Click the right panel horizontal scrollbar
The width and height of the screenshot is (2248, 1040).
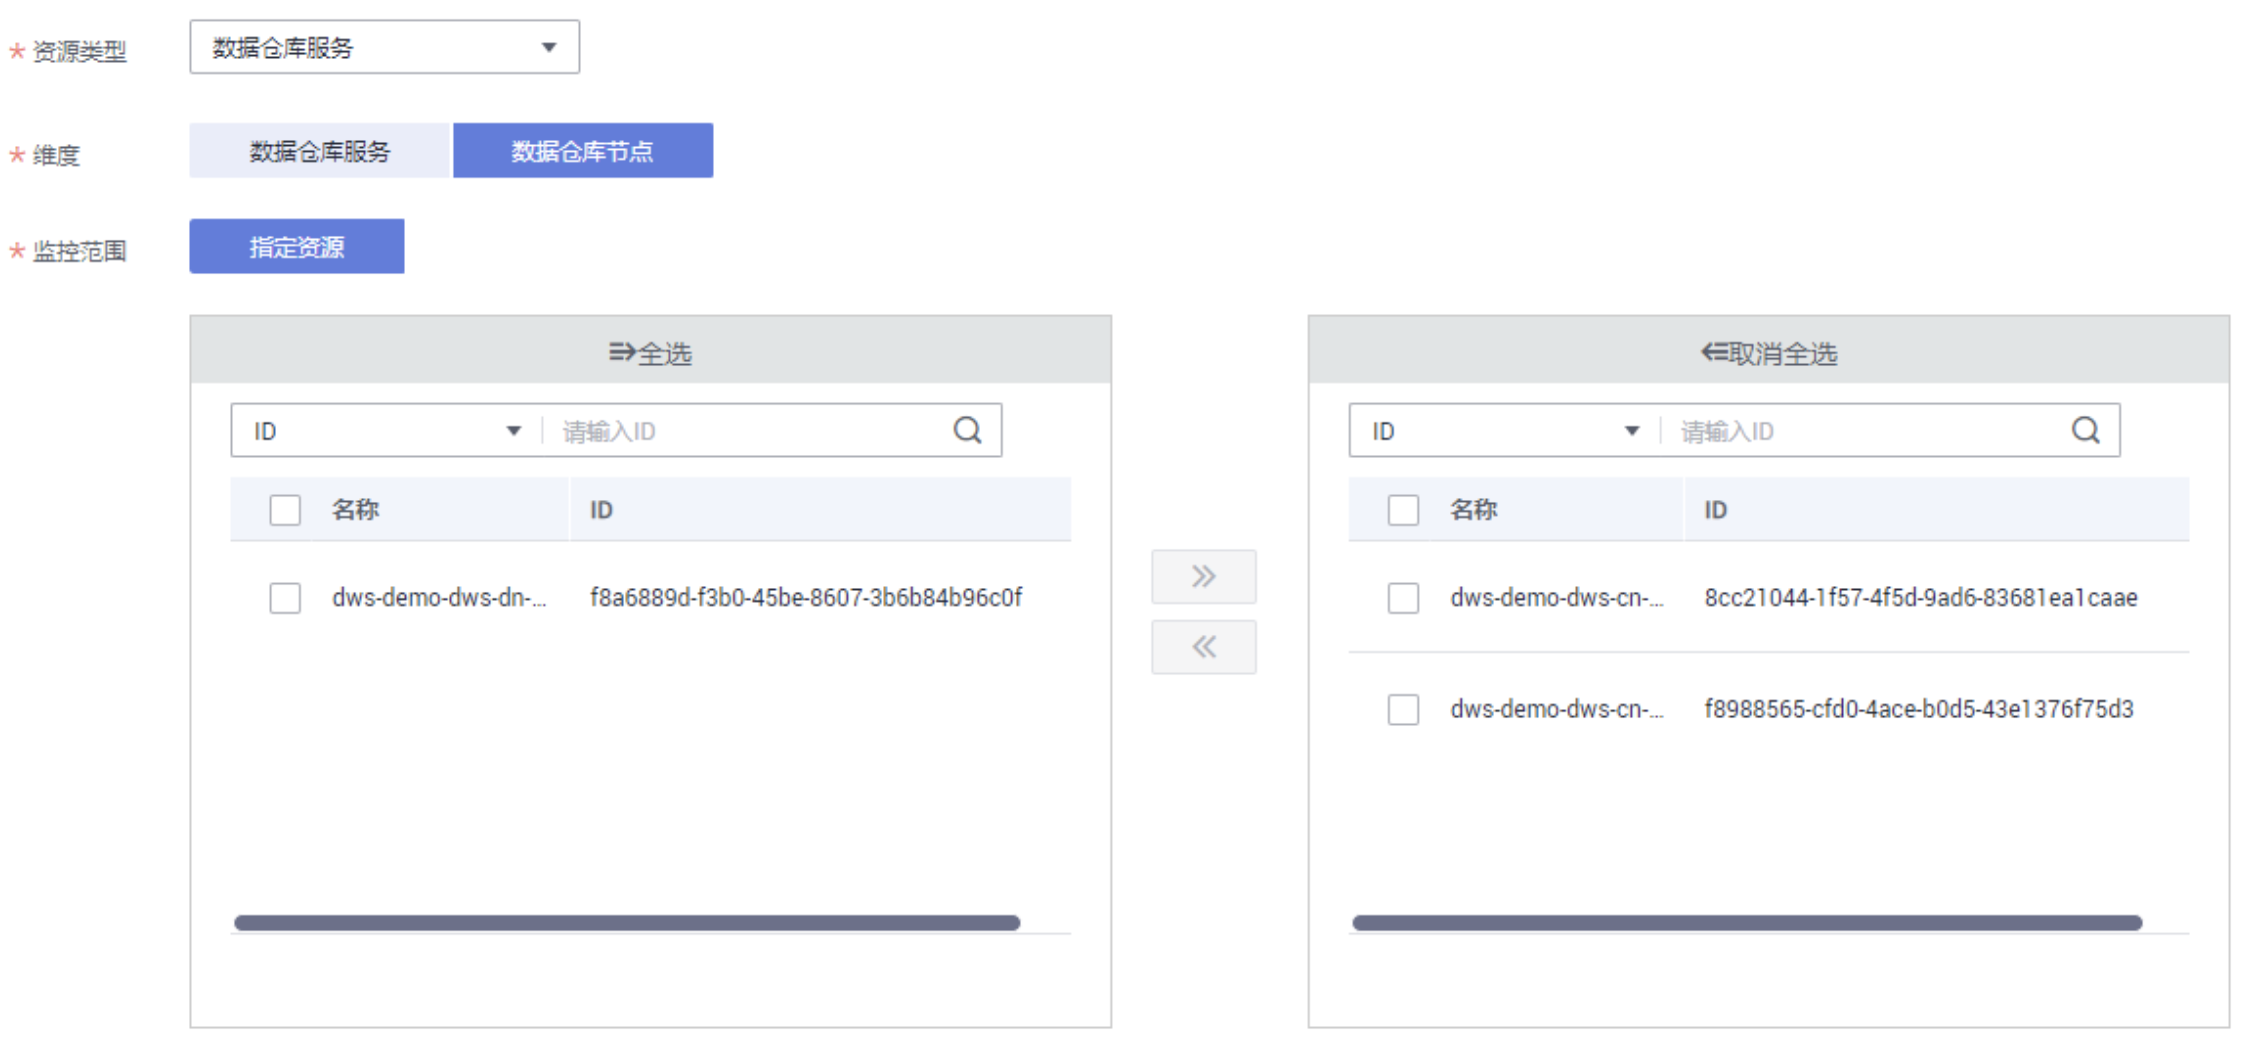1746,923
